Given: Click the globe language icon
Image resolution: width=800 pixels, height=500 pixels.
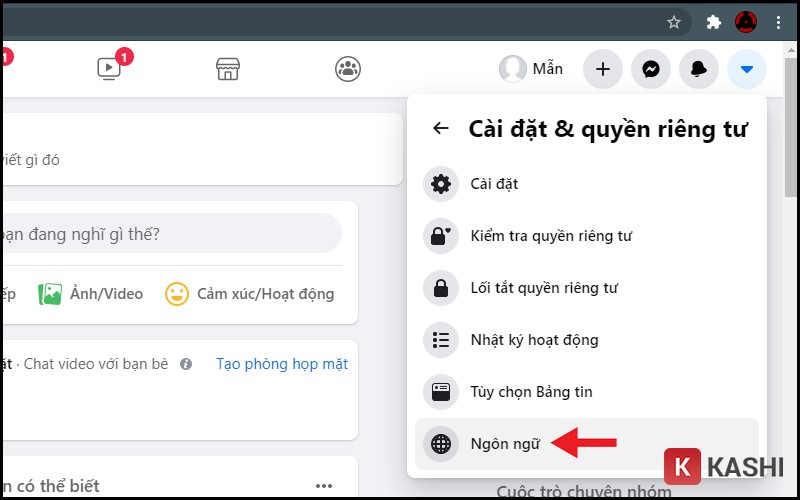Looking at the screenshot, I should coord(441,444).
